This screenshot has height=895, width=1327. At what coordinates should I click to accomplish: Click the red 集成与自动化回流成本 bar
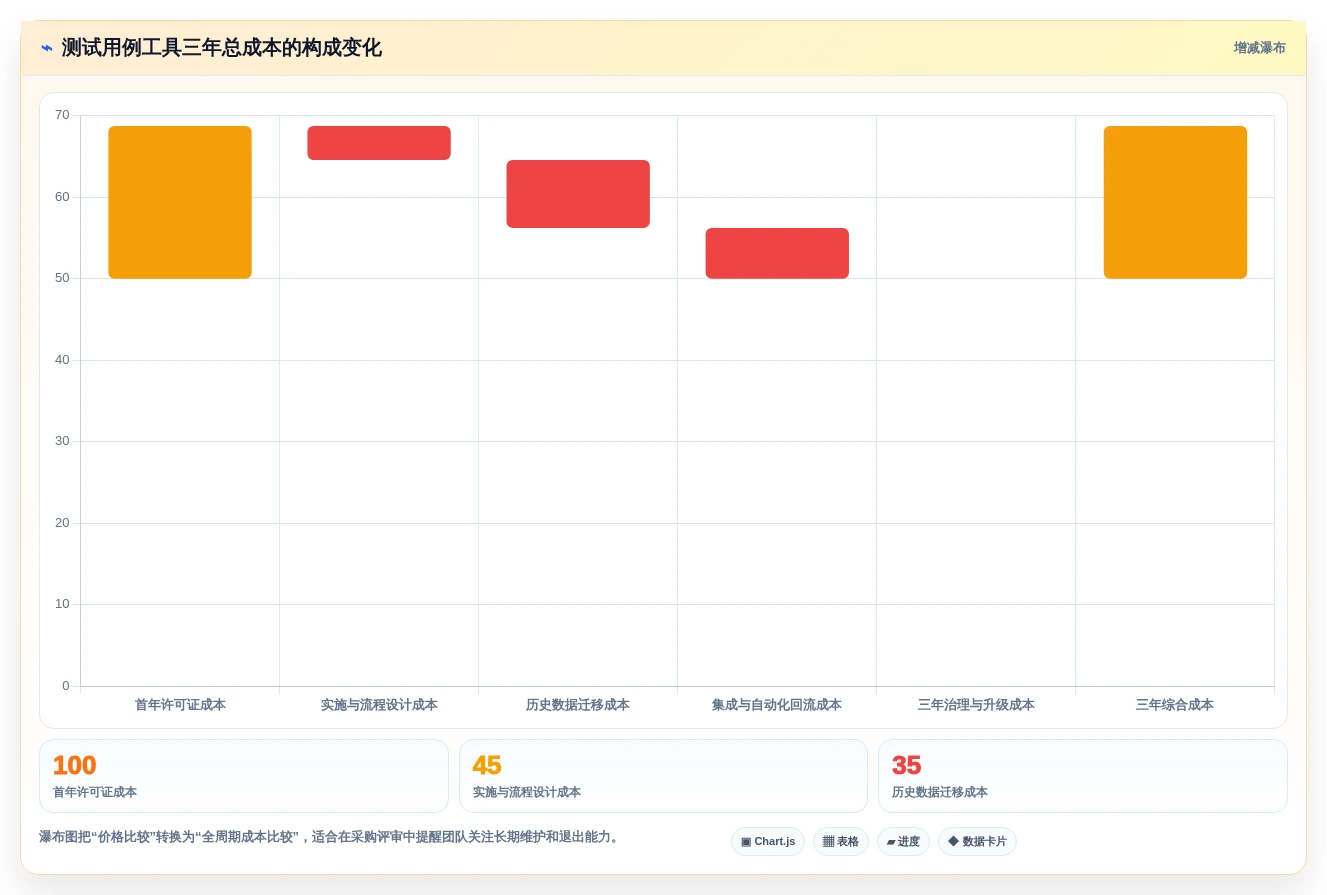[x=777, y=253]
